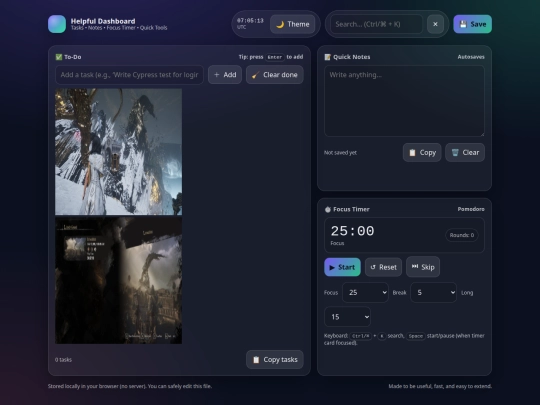
Task: Skip to the next timer round
Action: [423, 267]
